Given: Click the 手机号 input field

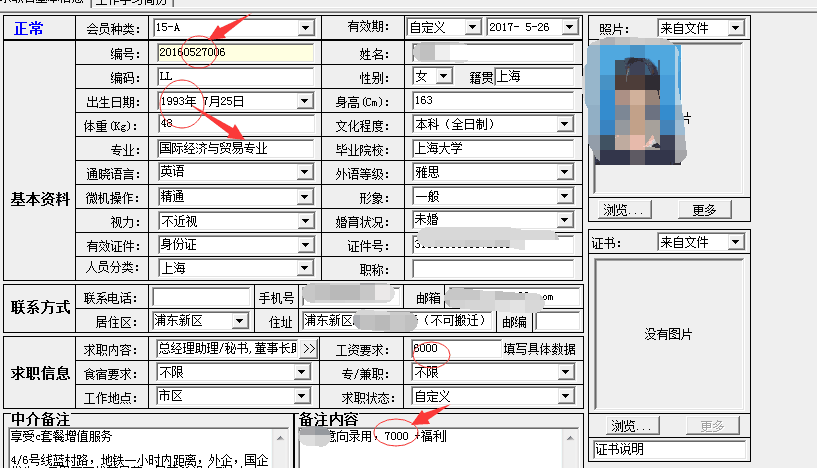Looking at the screenshot, I should tap(350, 295).
